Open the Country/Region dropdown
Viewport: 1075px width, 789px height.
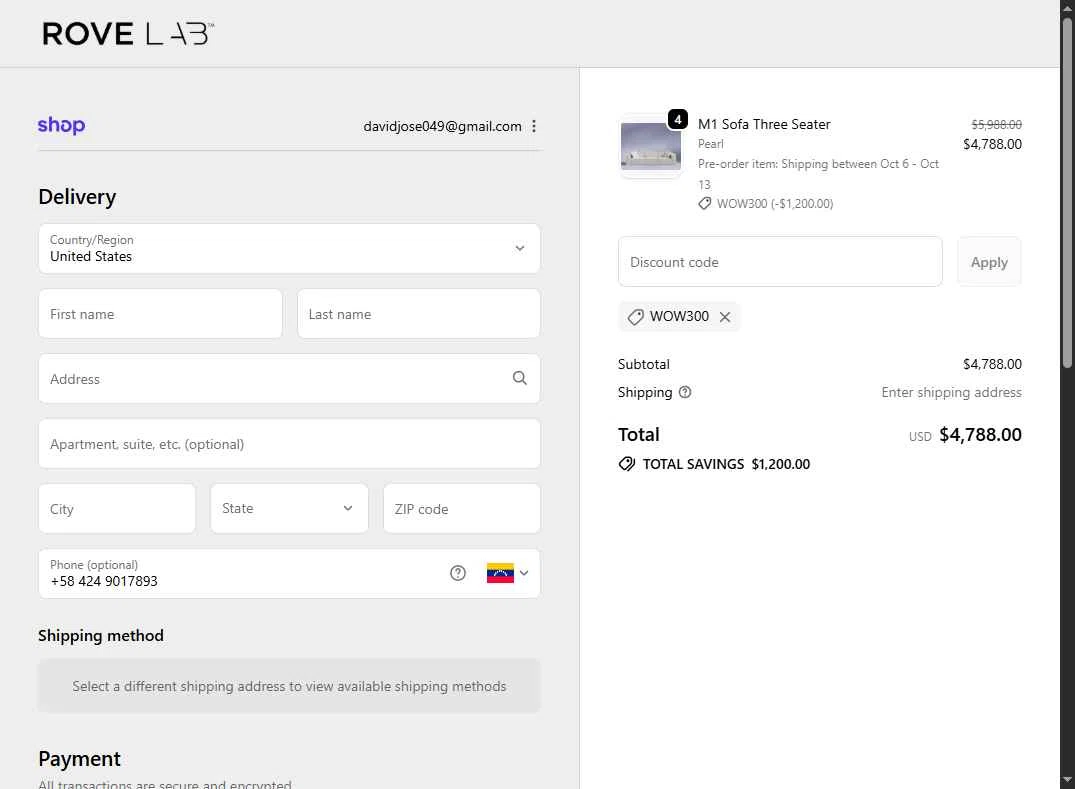(x=289, y=248)
